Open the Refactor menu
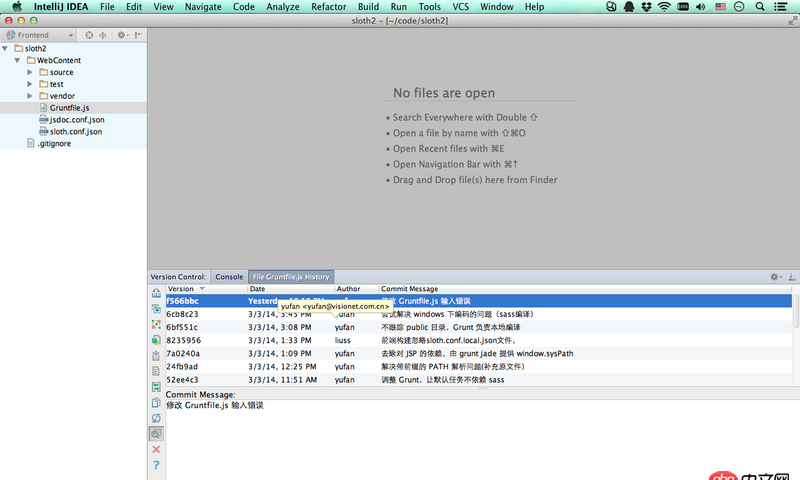Image resolution: width=800 pixels, height=480 pixels. pos(329,7)
